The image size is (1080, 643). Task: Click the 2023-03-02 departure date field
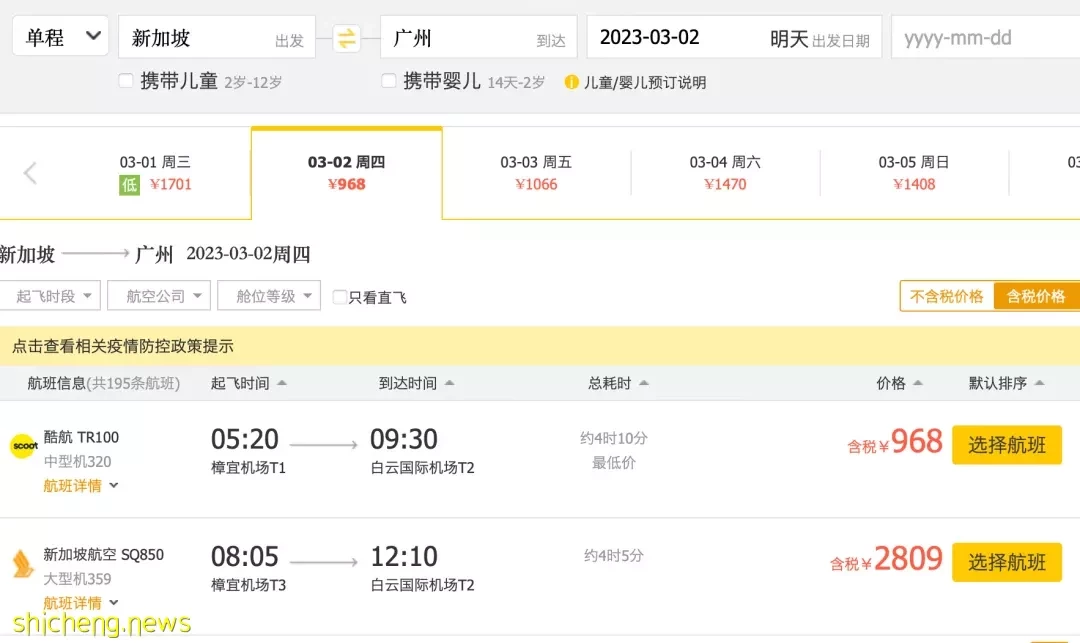click(734, 37)
